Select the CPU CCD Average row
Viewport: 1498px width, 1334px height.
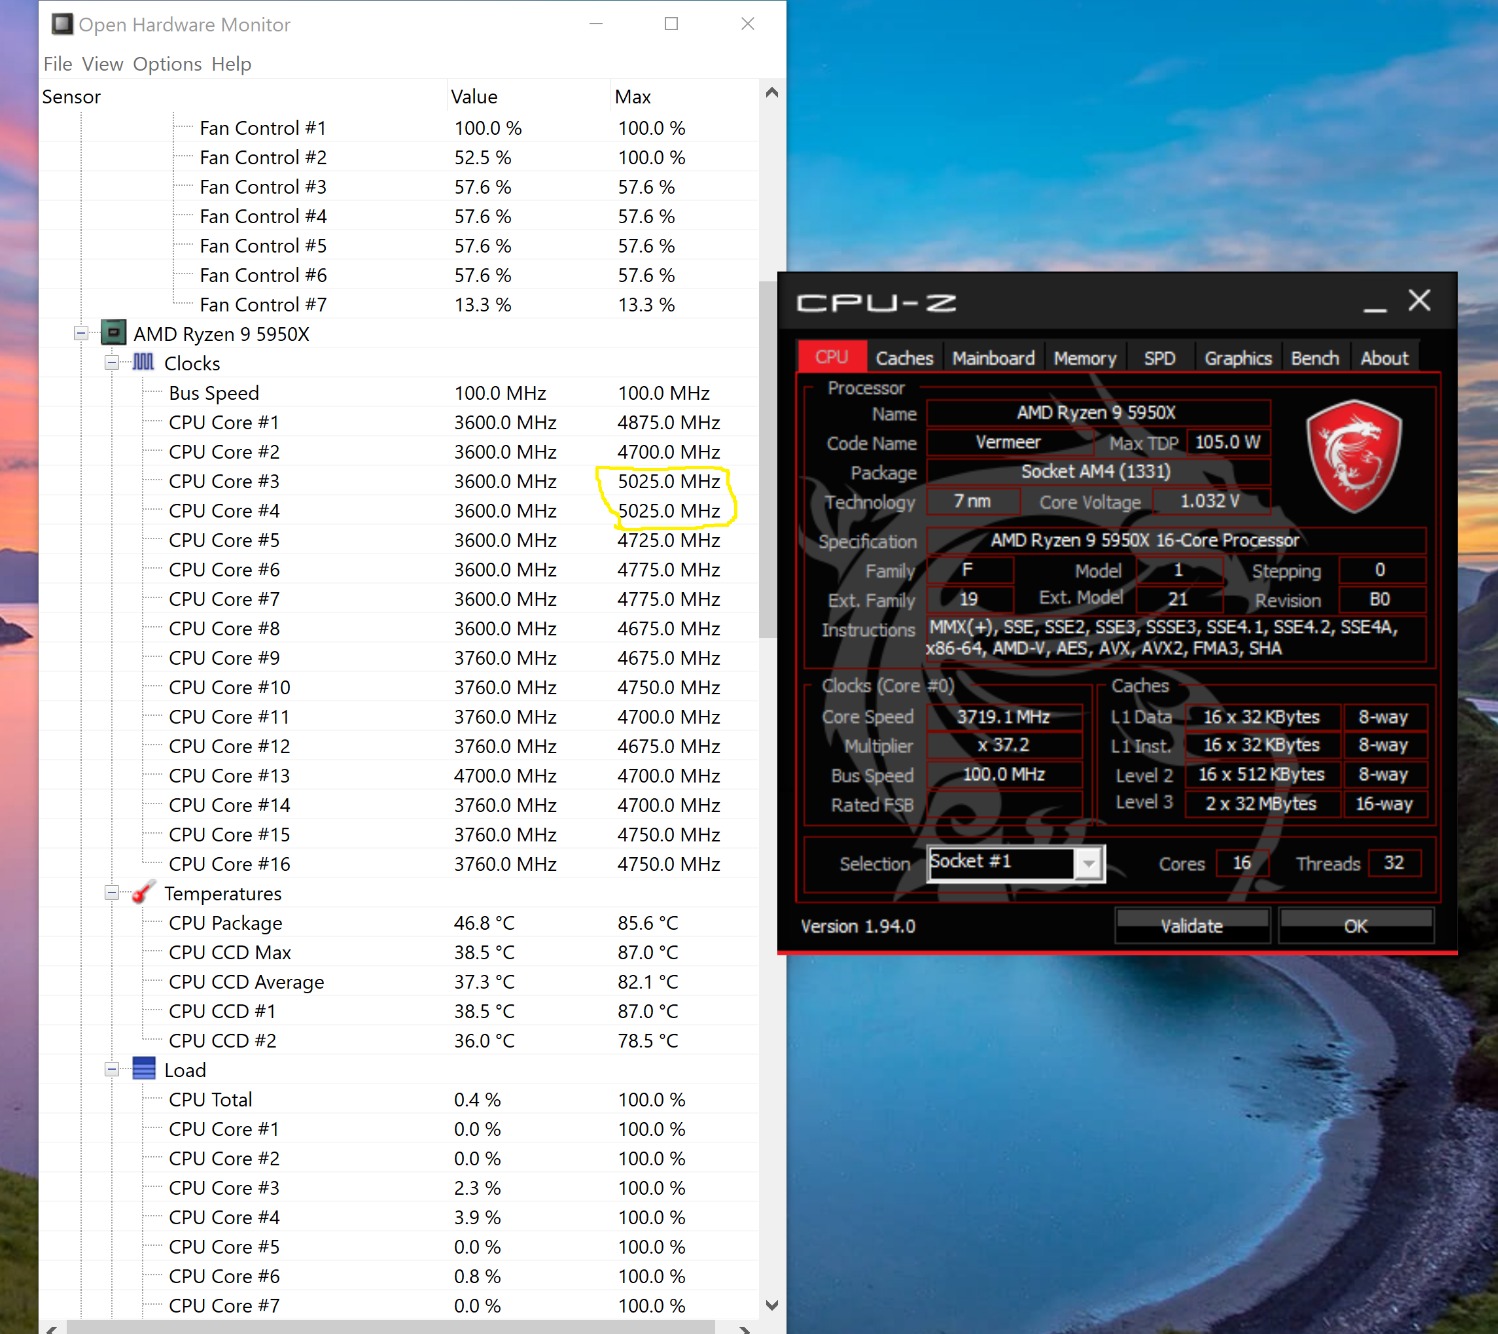[398, 982]
